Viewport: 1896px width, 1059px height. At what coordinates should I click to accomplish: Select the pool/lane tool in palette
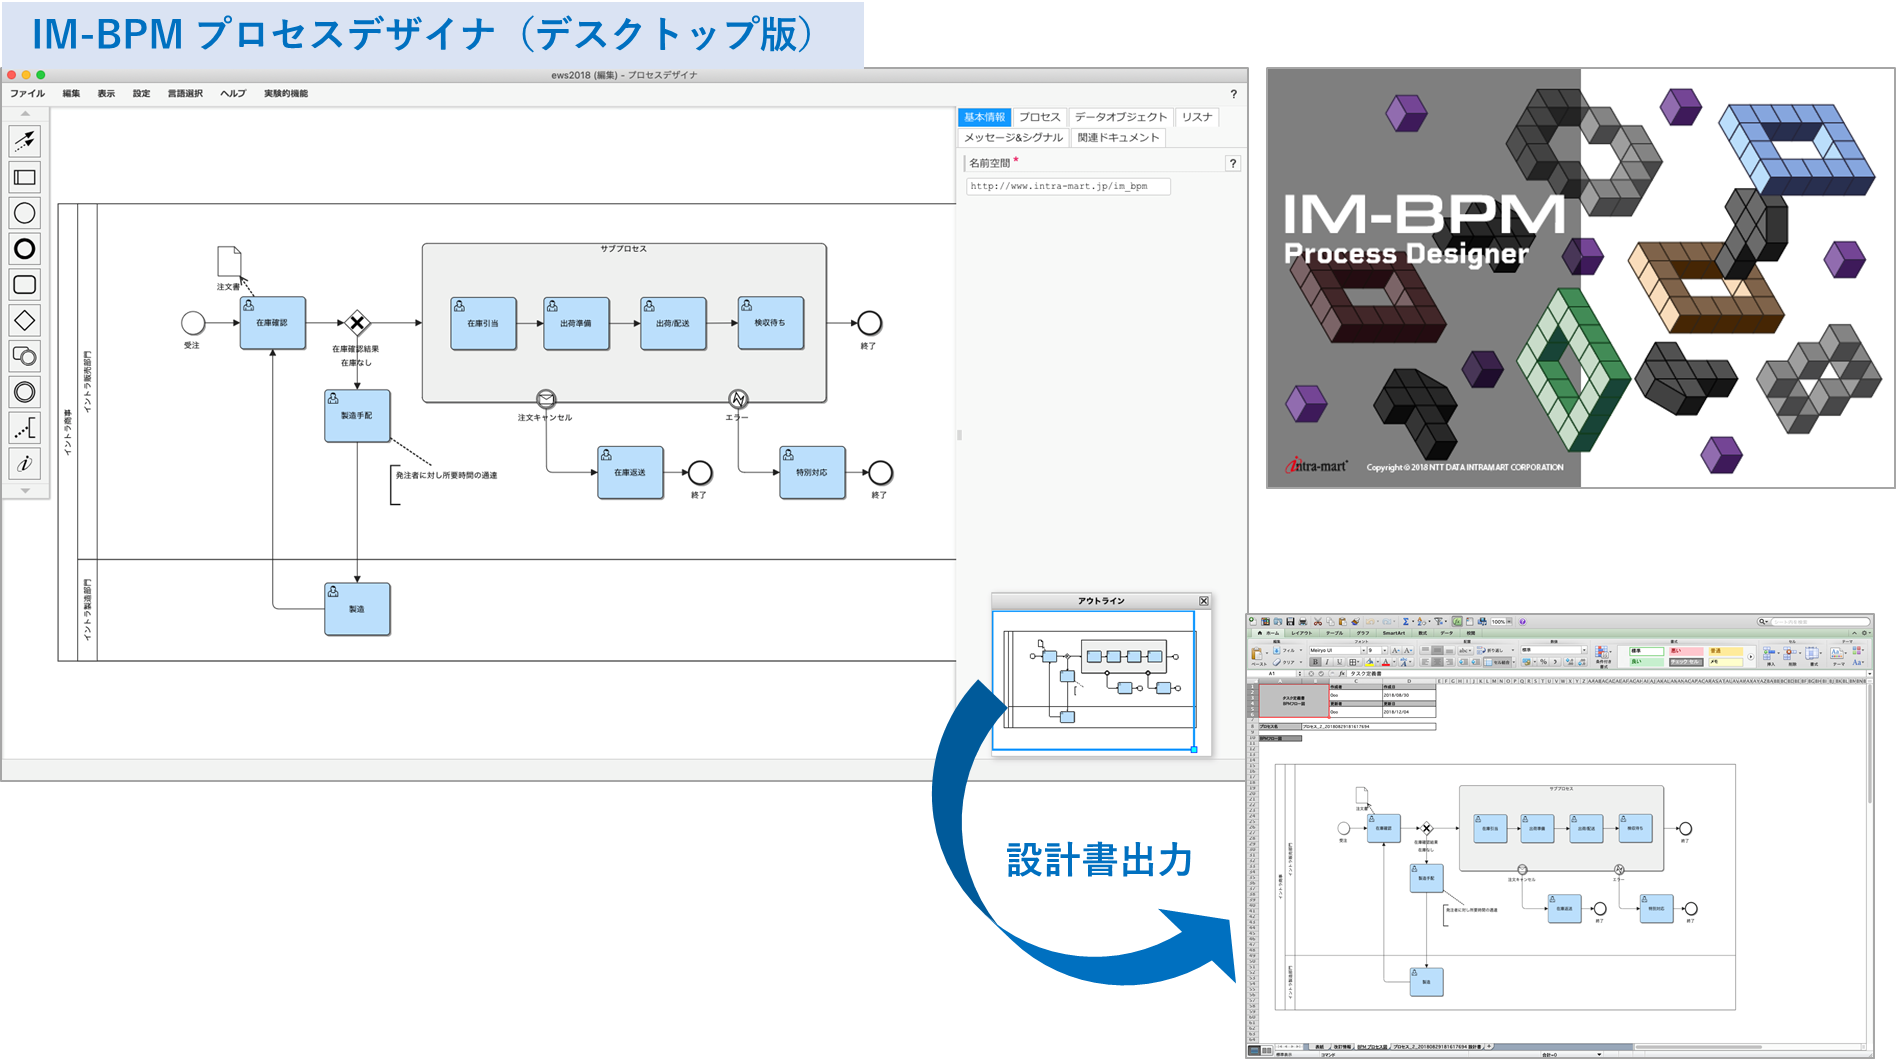pyautogui.click(x=25, y=178)
